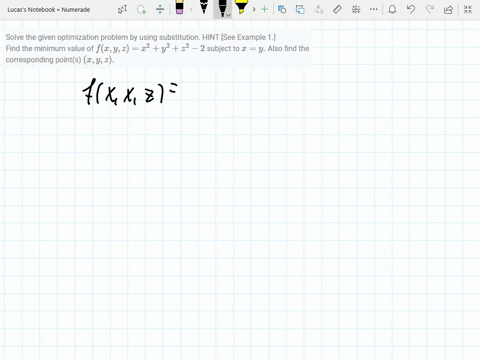Select the text/object select tool

click(x=122, y=9)
